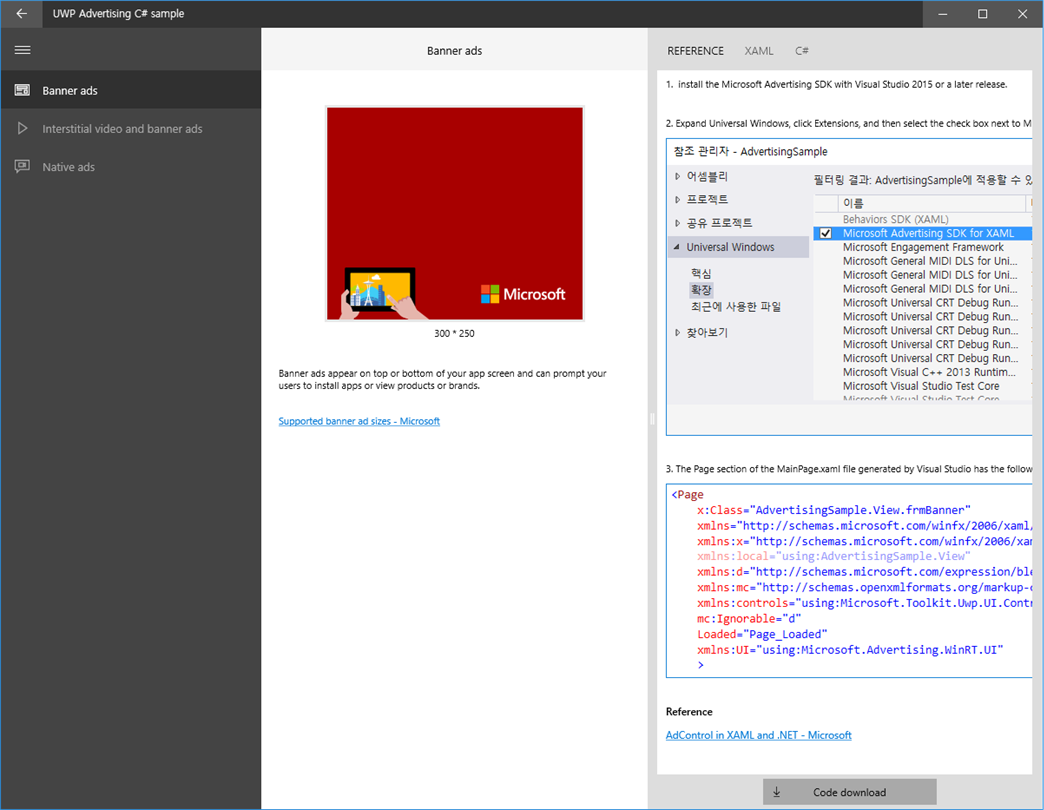This screenshot has width=1044, height=810.
Task: Open AdControl in XAML and .NET link
Action: click(758, 735)
